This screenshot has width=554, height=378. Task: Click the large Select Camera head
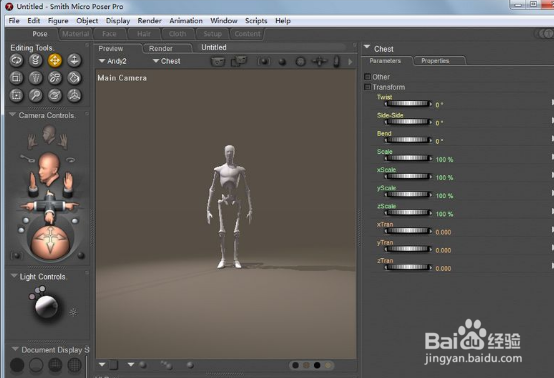click(48, 169)
